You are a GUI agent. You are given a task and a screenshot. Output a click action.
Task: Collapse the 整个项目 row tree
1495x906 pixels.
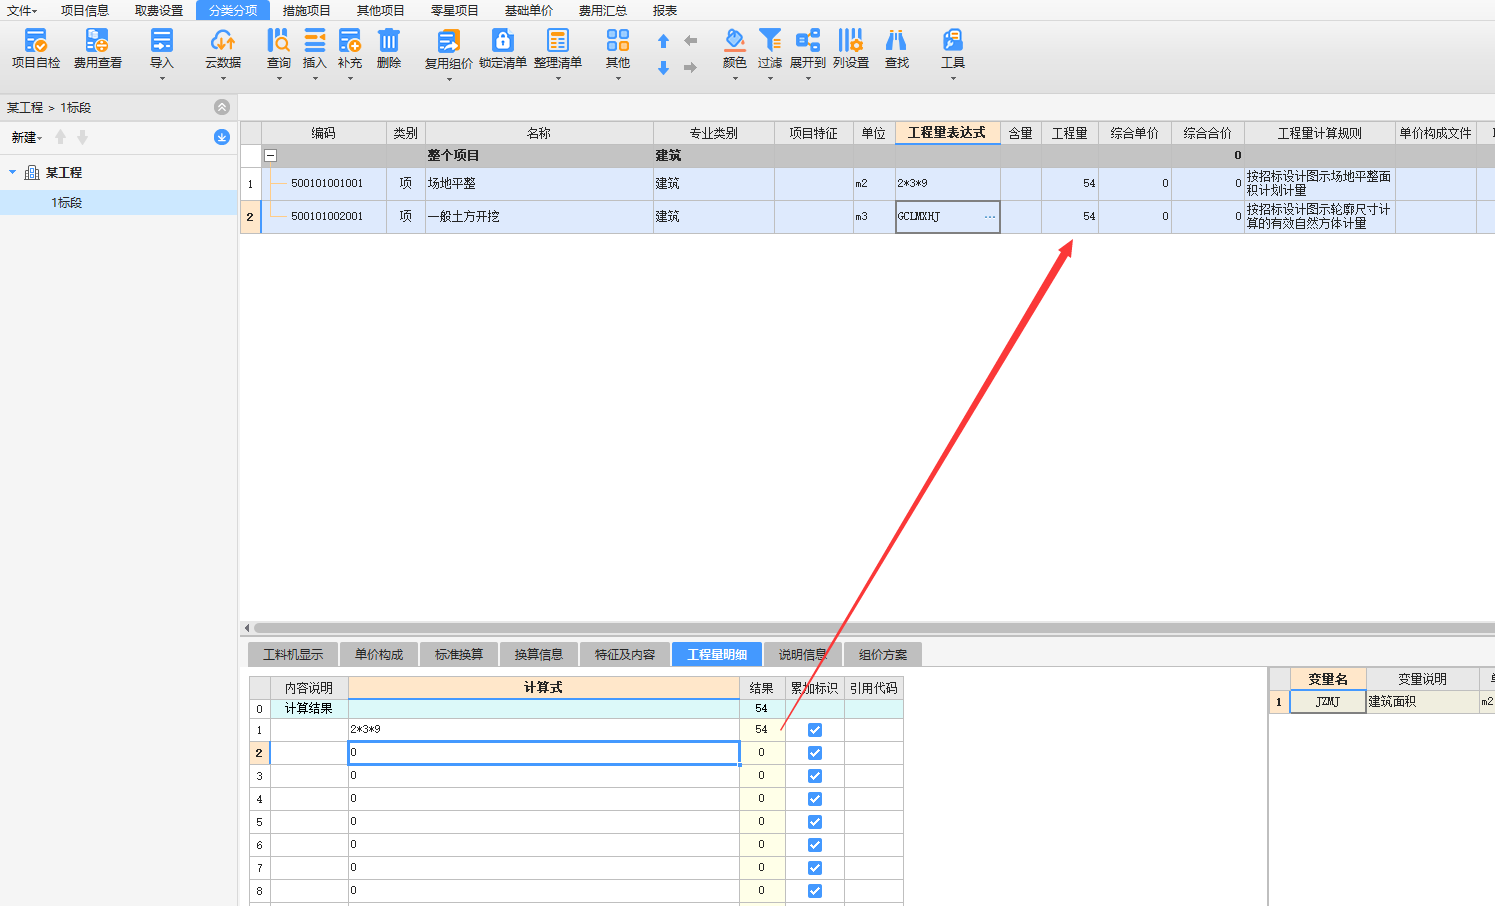(x=270, y=156)
